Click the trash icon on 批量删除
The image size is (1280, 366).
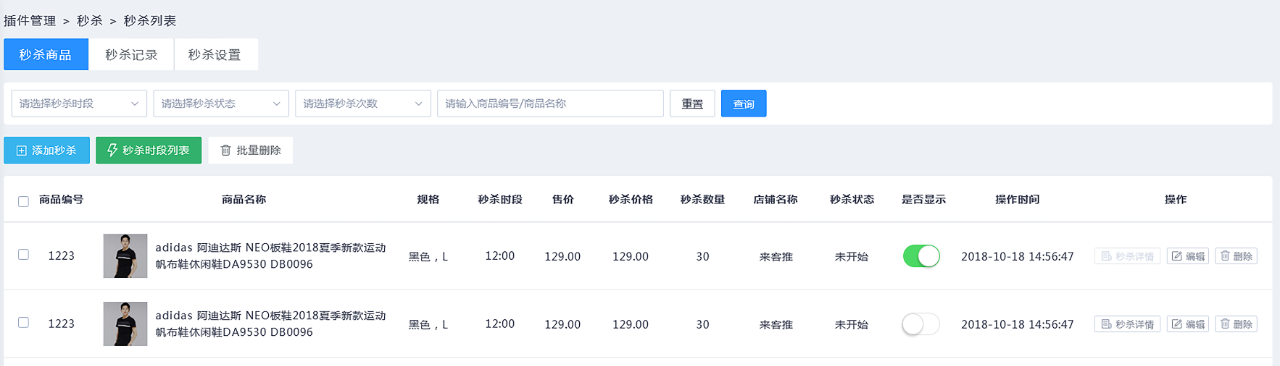pos(225,151)
